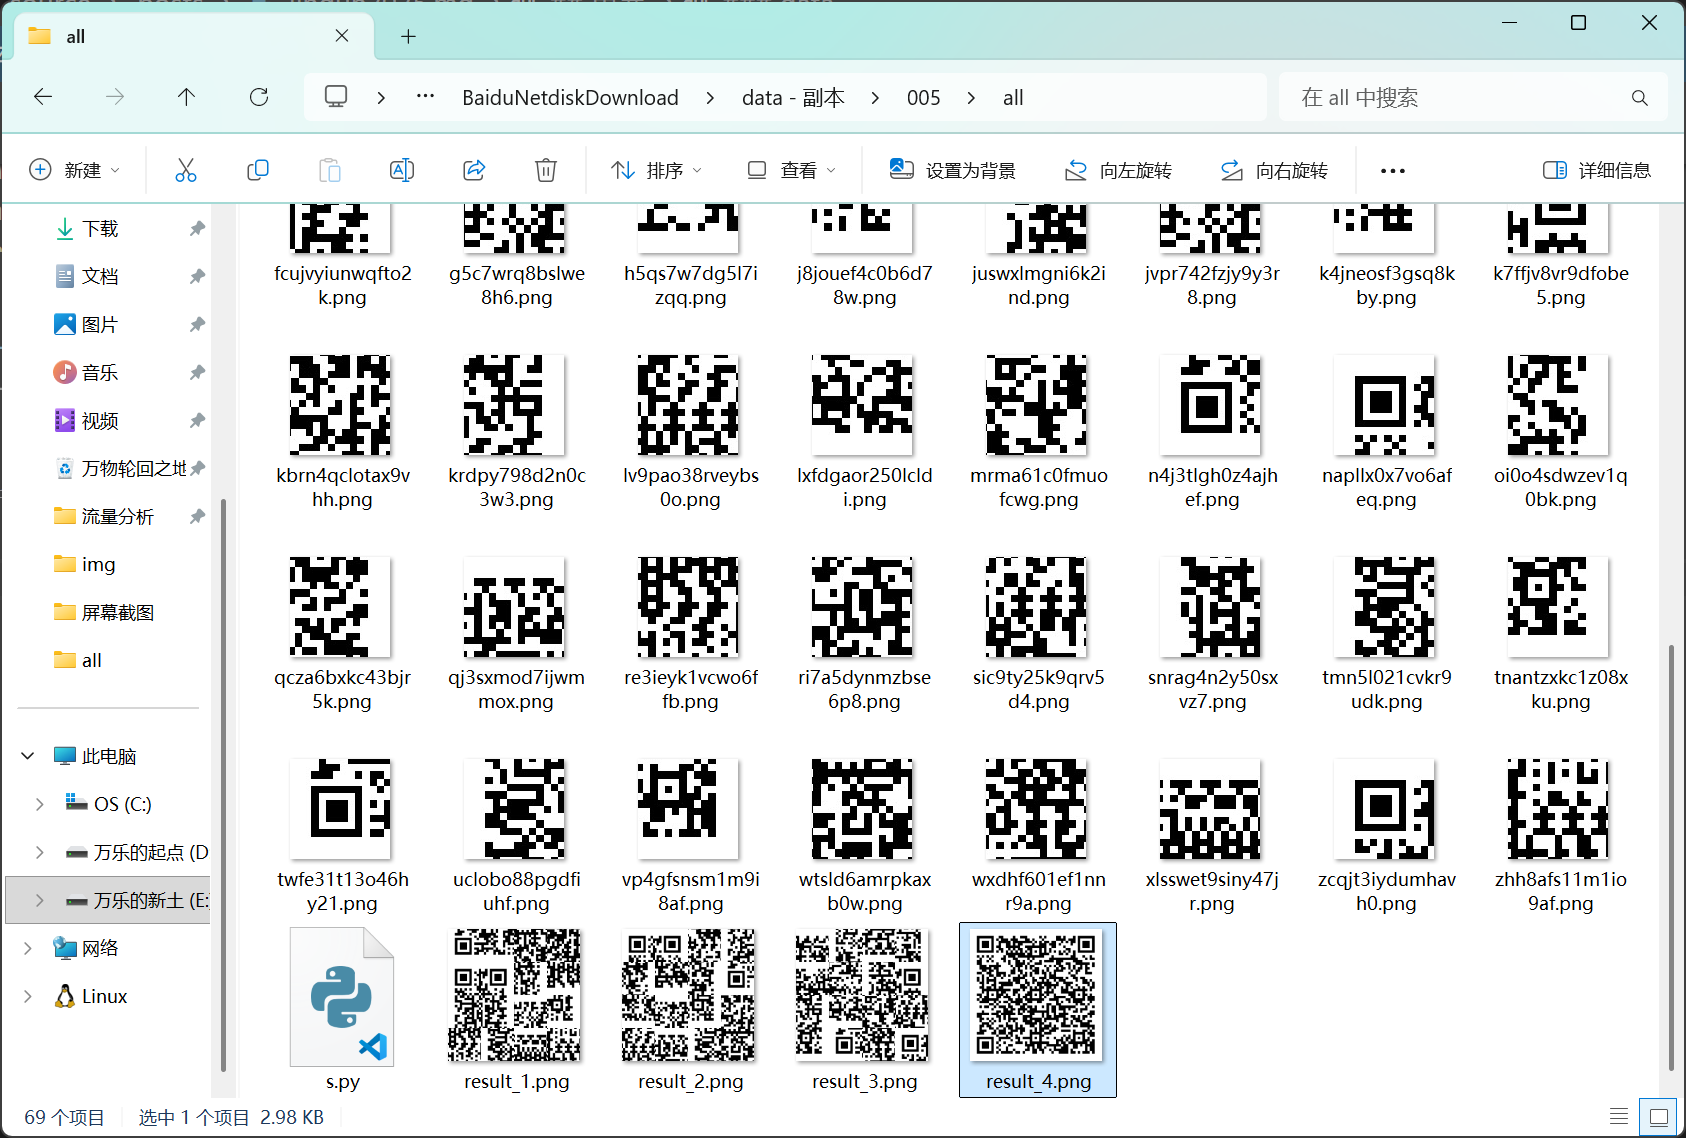The image size is (1686, 1138).
Task: Click the Delete trash icon
Action: (546, 170)
